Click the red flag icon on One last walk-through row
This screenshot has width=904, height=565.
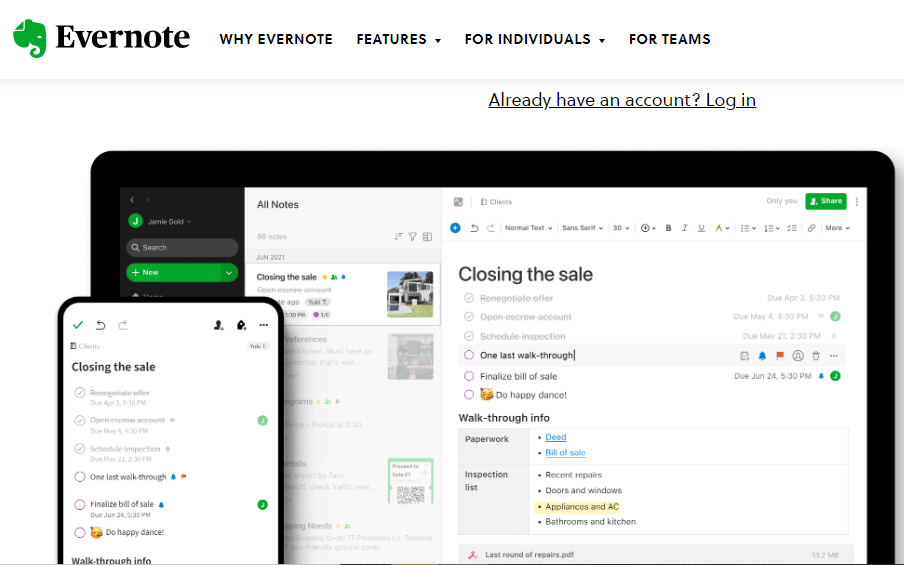(x=780, y=356)
